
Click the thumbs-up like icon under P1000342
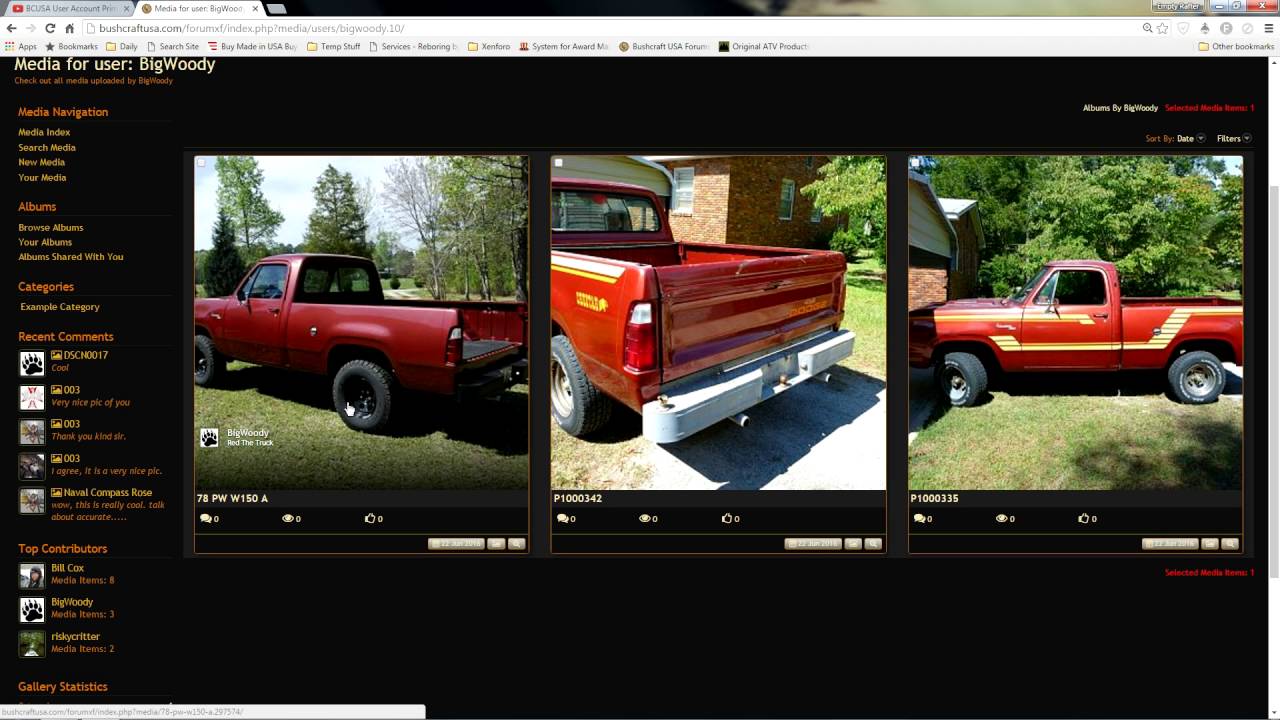click(727, 518)
